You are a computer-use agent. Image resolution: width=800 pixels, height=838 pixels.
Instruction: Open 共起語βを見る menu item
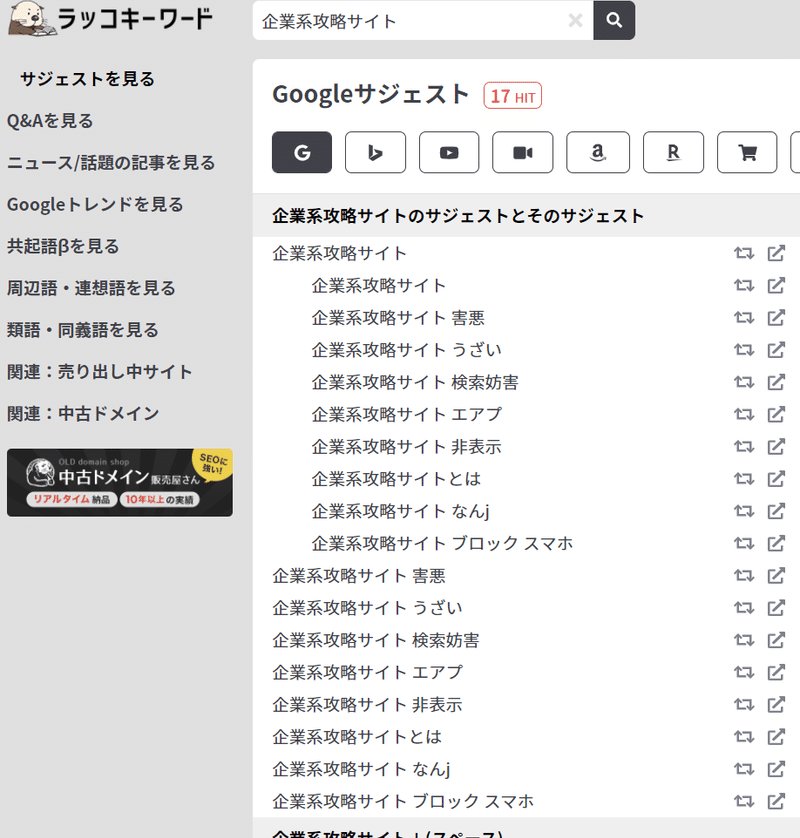[63, 246]
